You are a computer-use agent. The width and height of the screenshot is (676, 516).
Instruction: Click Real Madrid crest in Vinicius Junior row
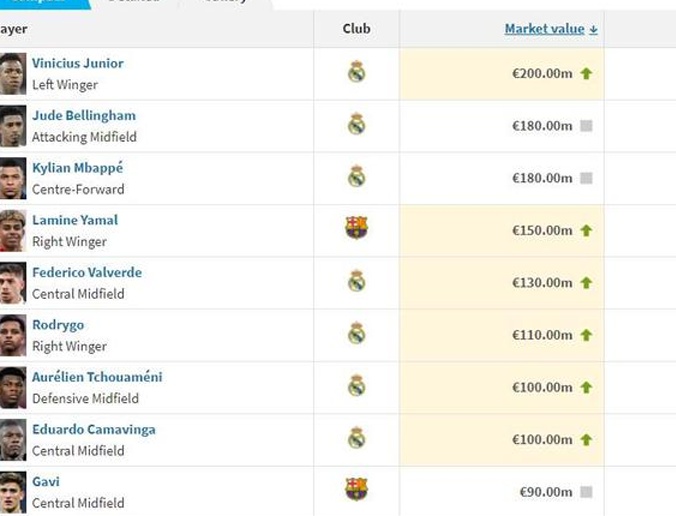357,72
